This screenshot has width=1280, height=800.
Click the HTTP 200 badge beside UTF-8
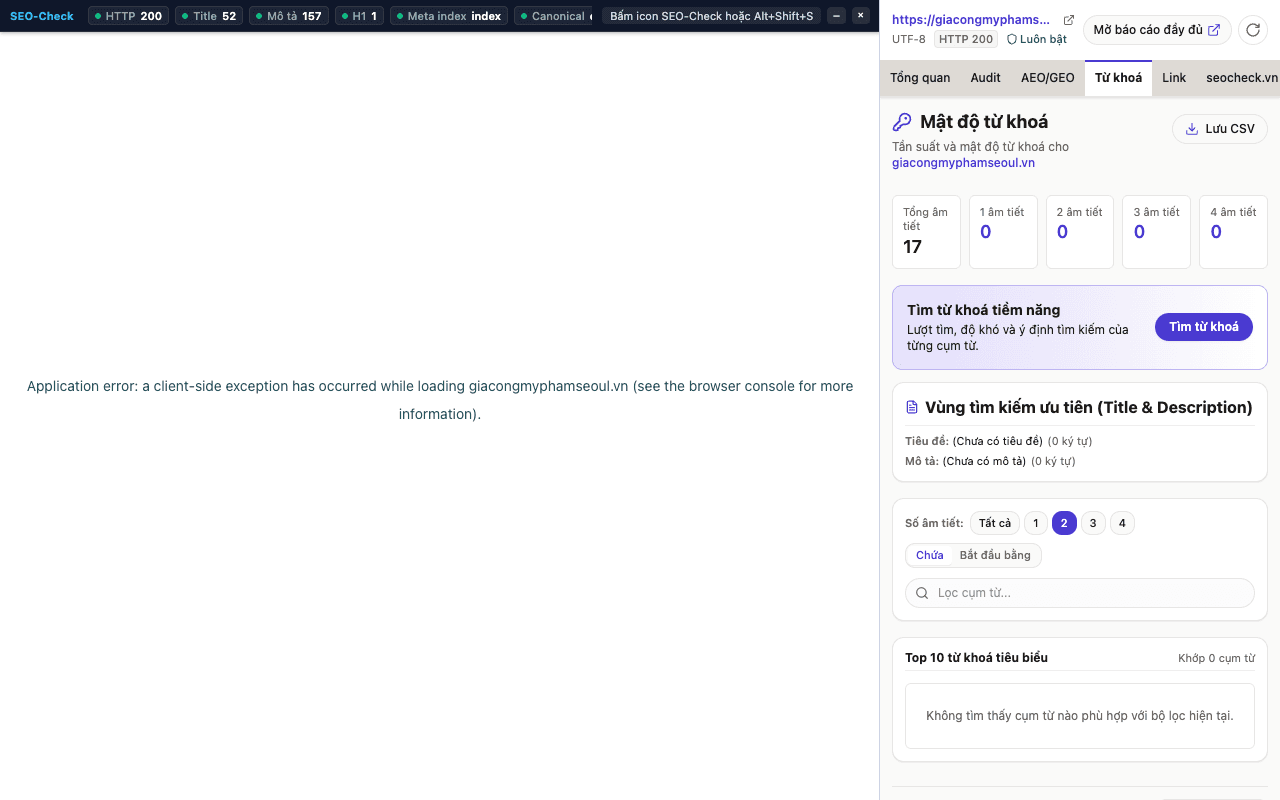[966, 39]
